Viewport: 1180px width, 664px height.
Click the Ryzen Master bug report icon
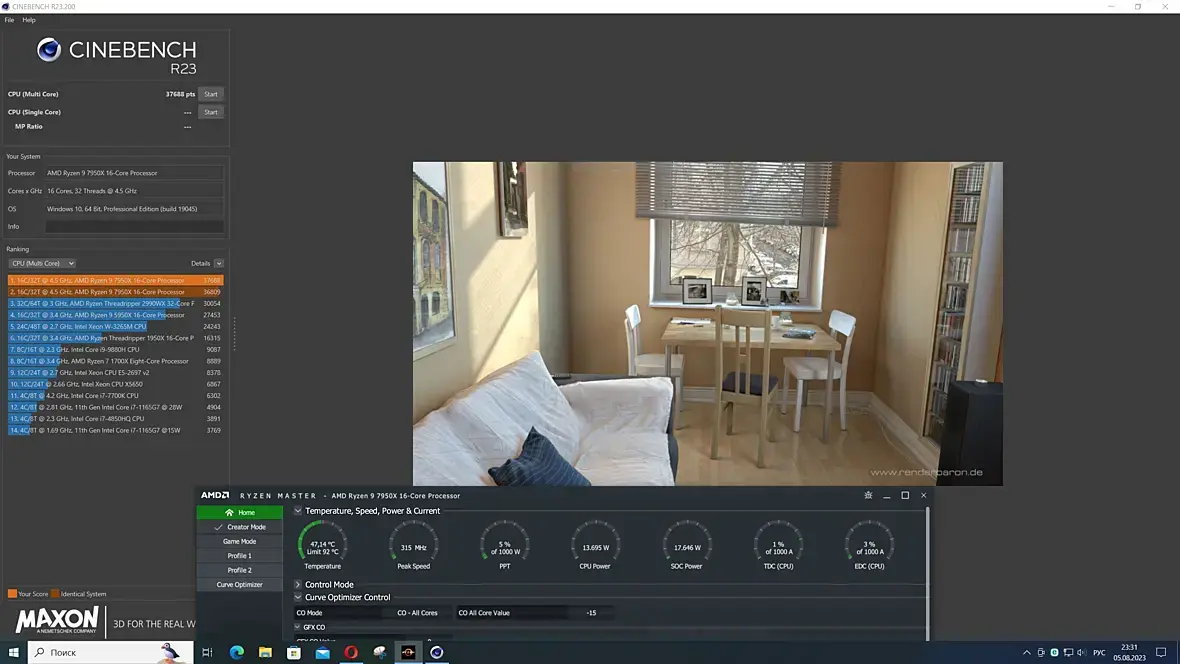tap(868, 495)
